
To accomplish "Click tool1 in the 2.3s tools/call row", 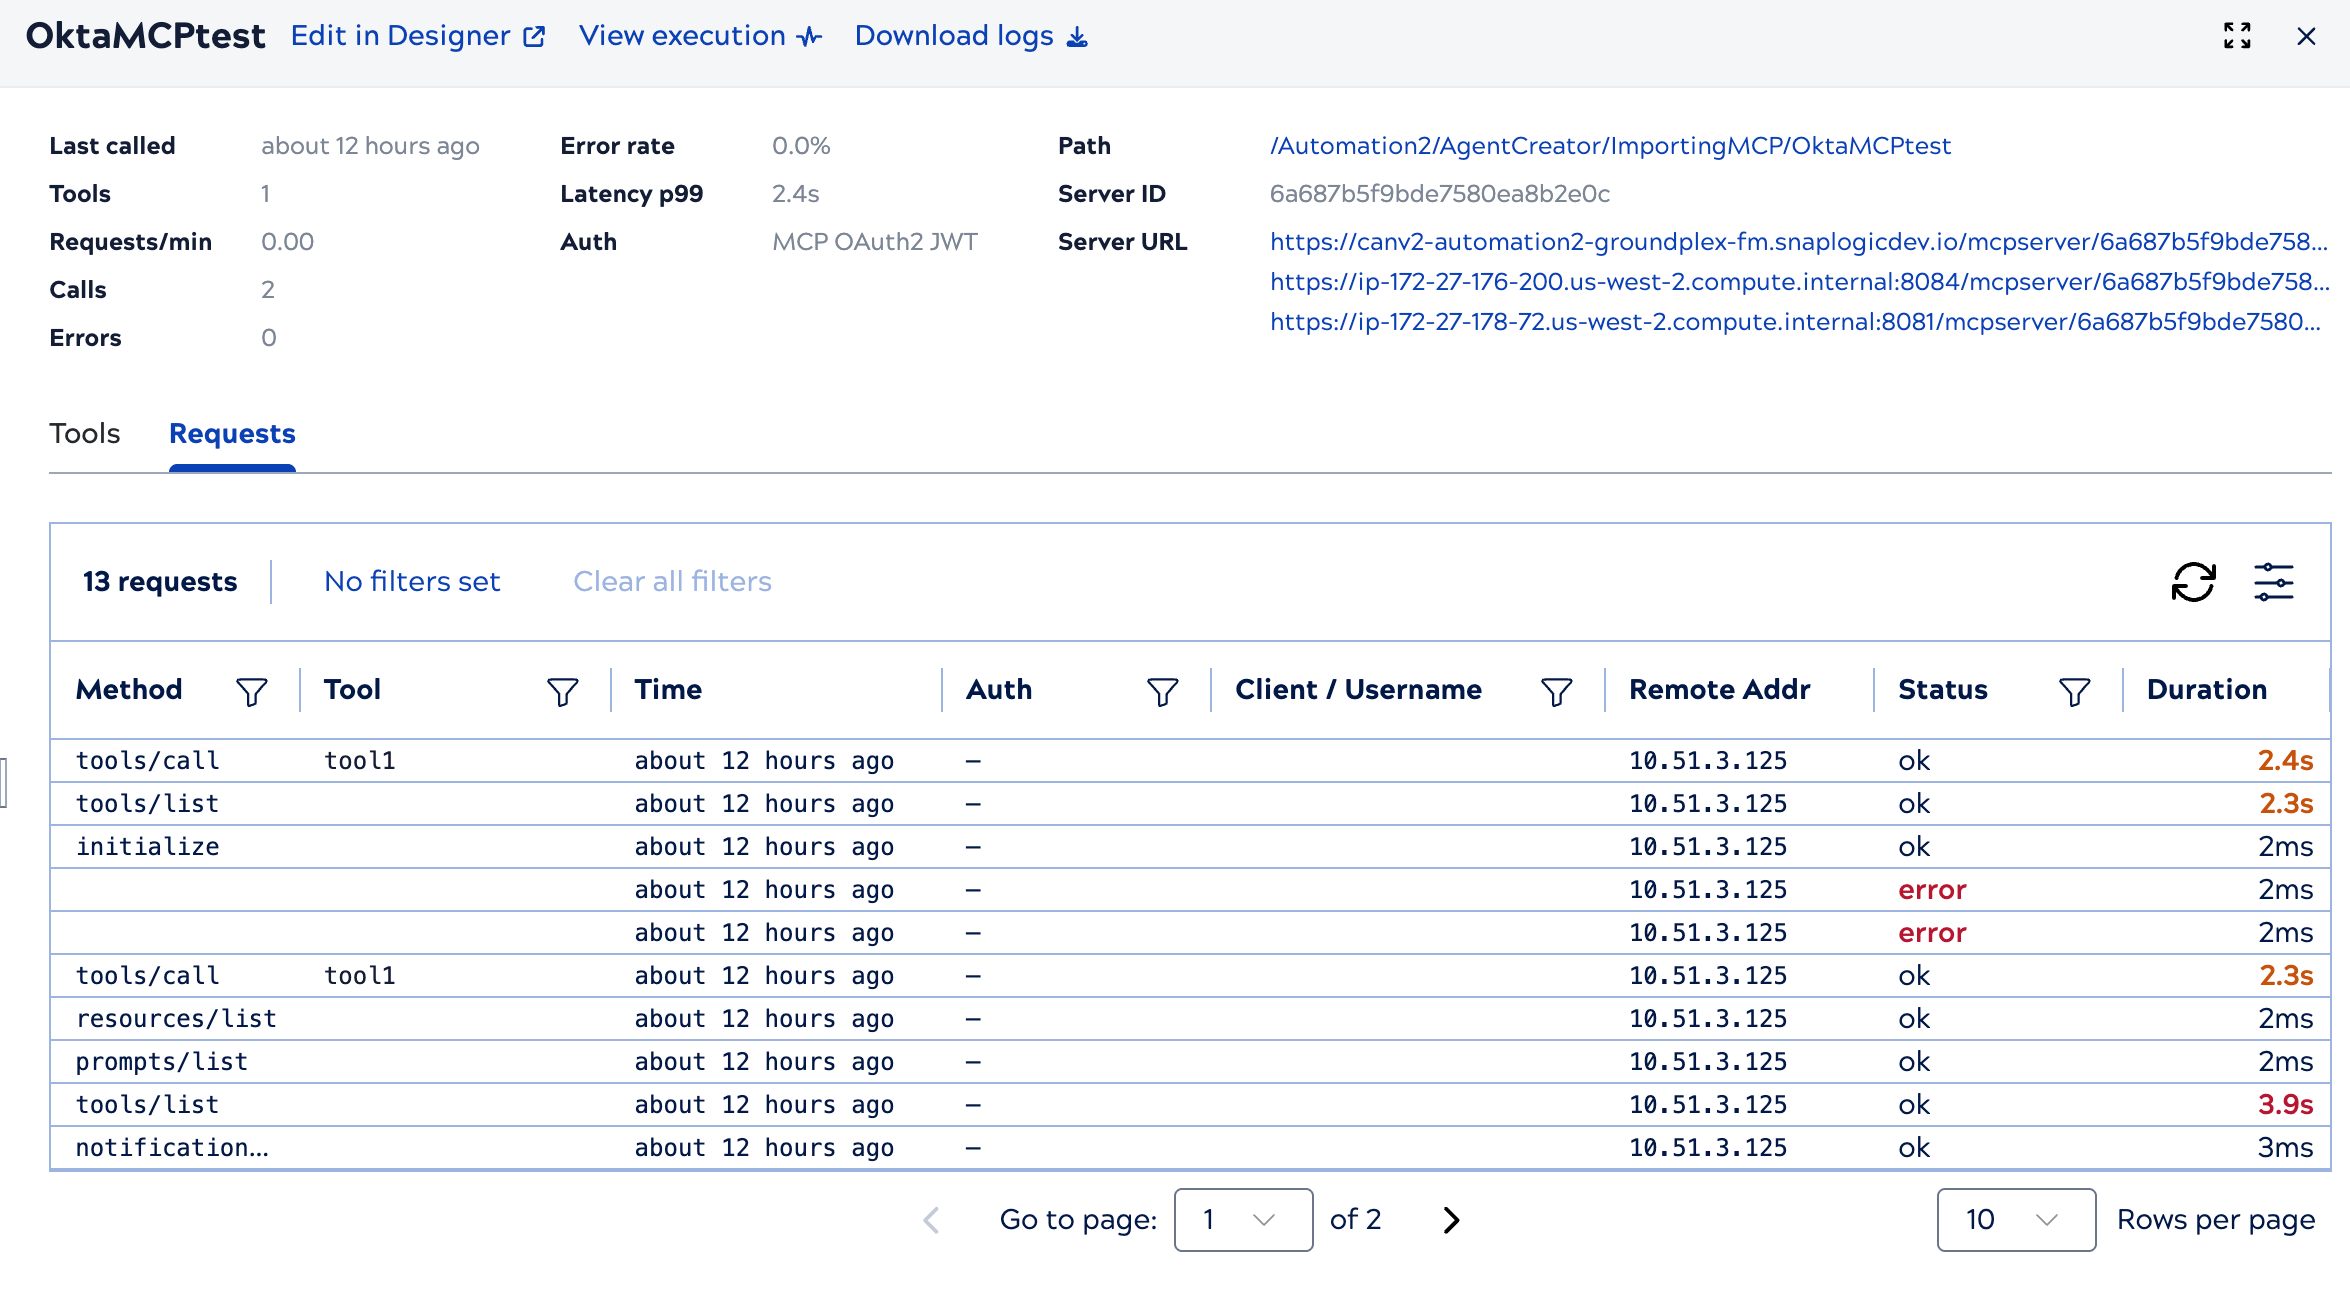I will point(360,976).
